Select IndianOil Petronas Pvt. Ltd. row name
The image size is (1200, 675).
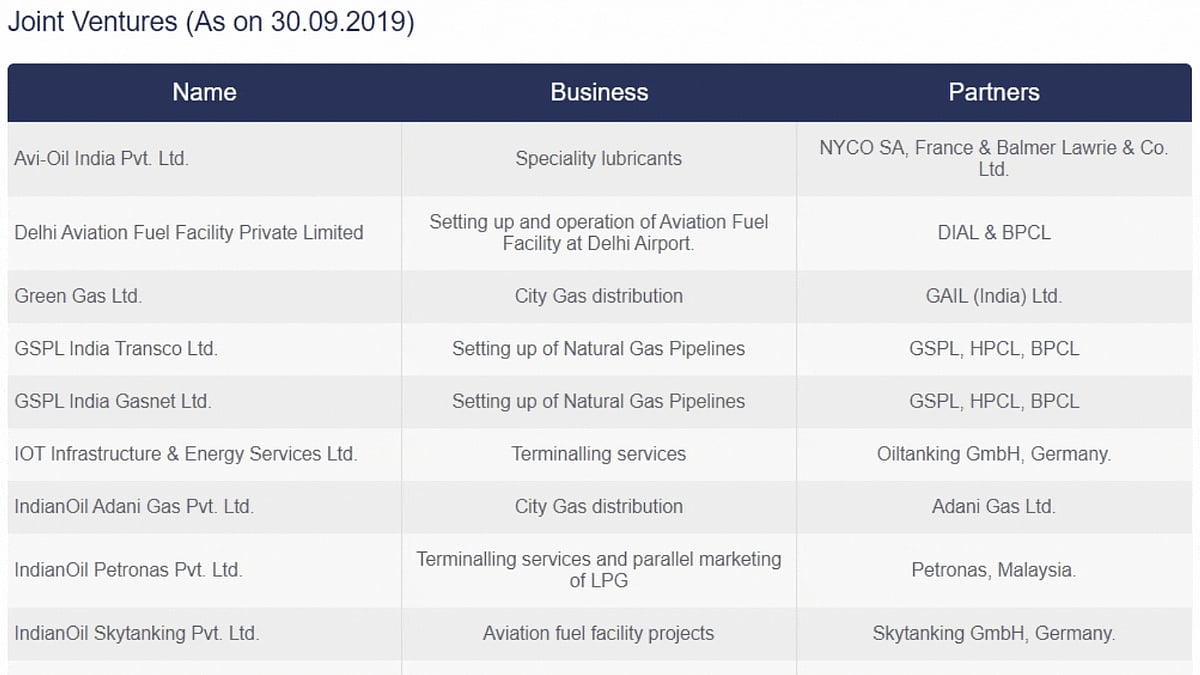[128, 570]
